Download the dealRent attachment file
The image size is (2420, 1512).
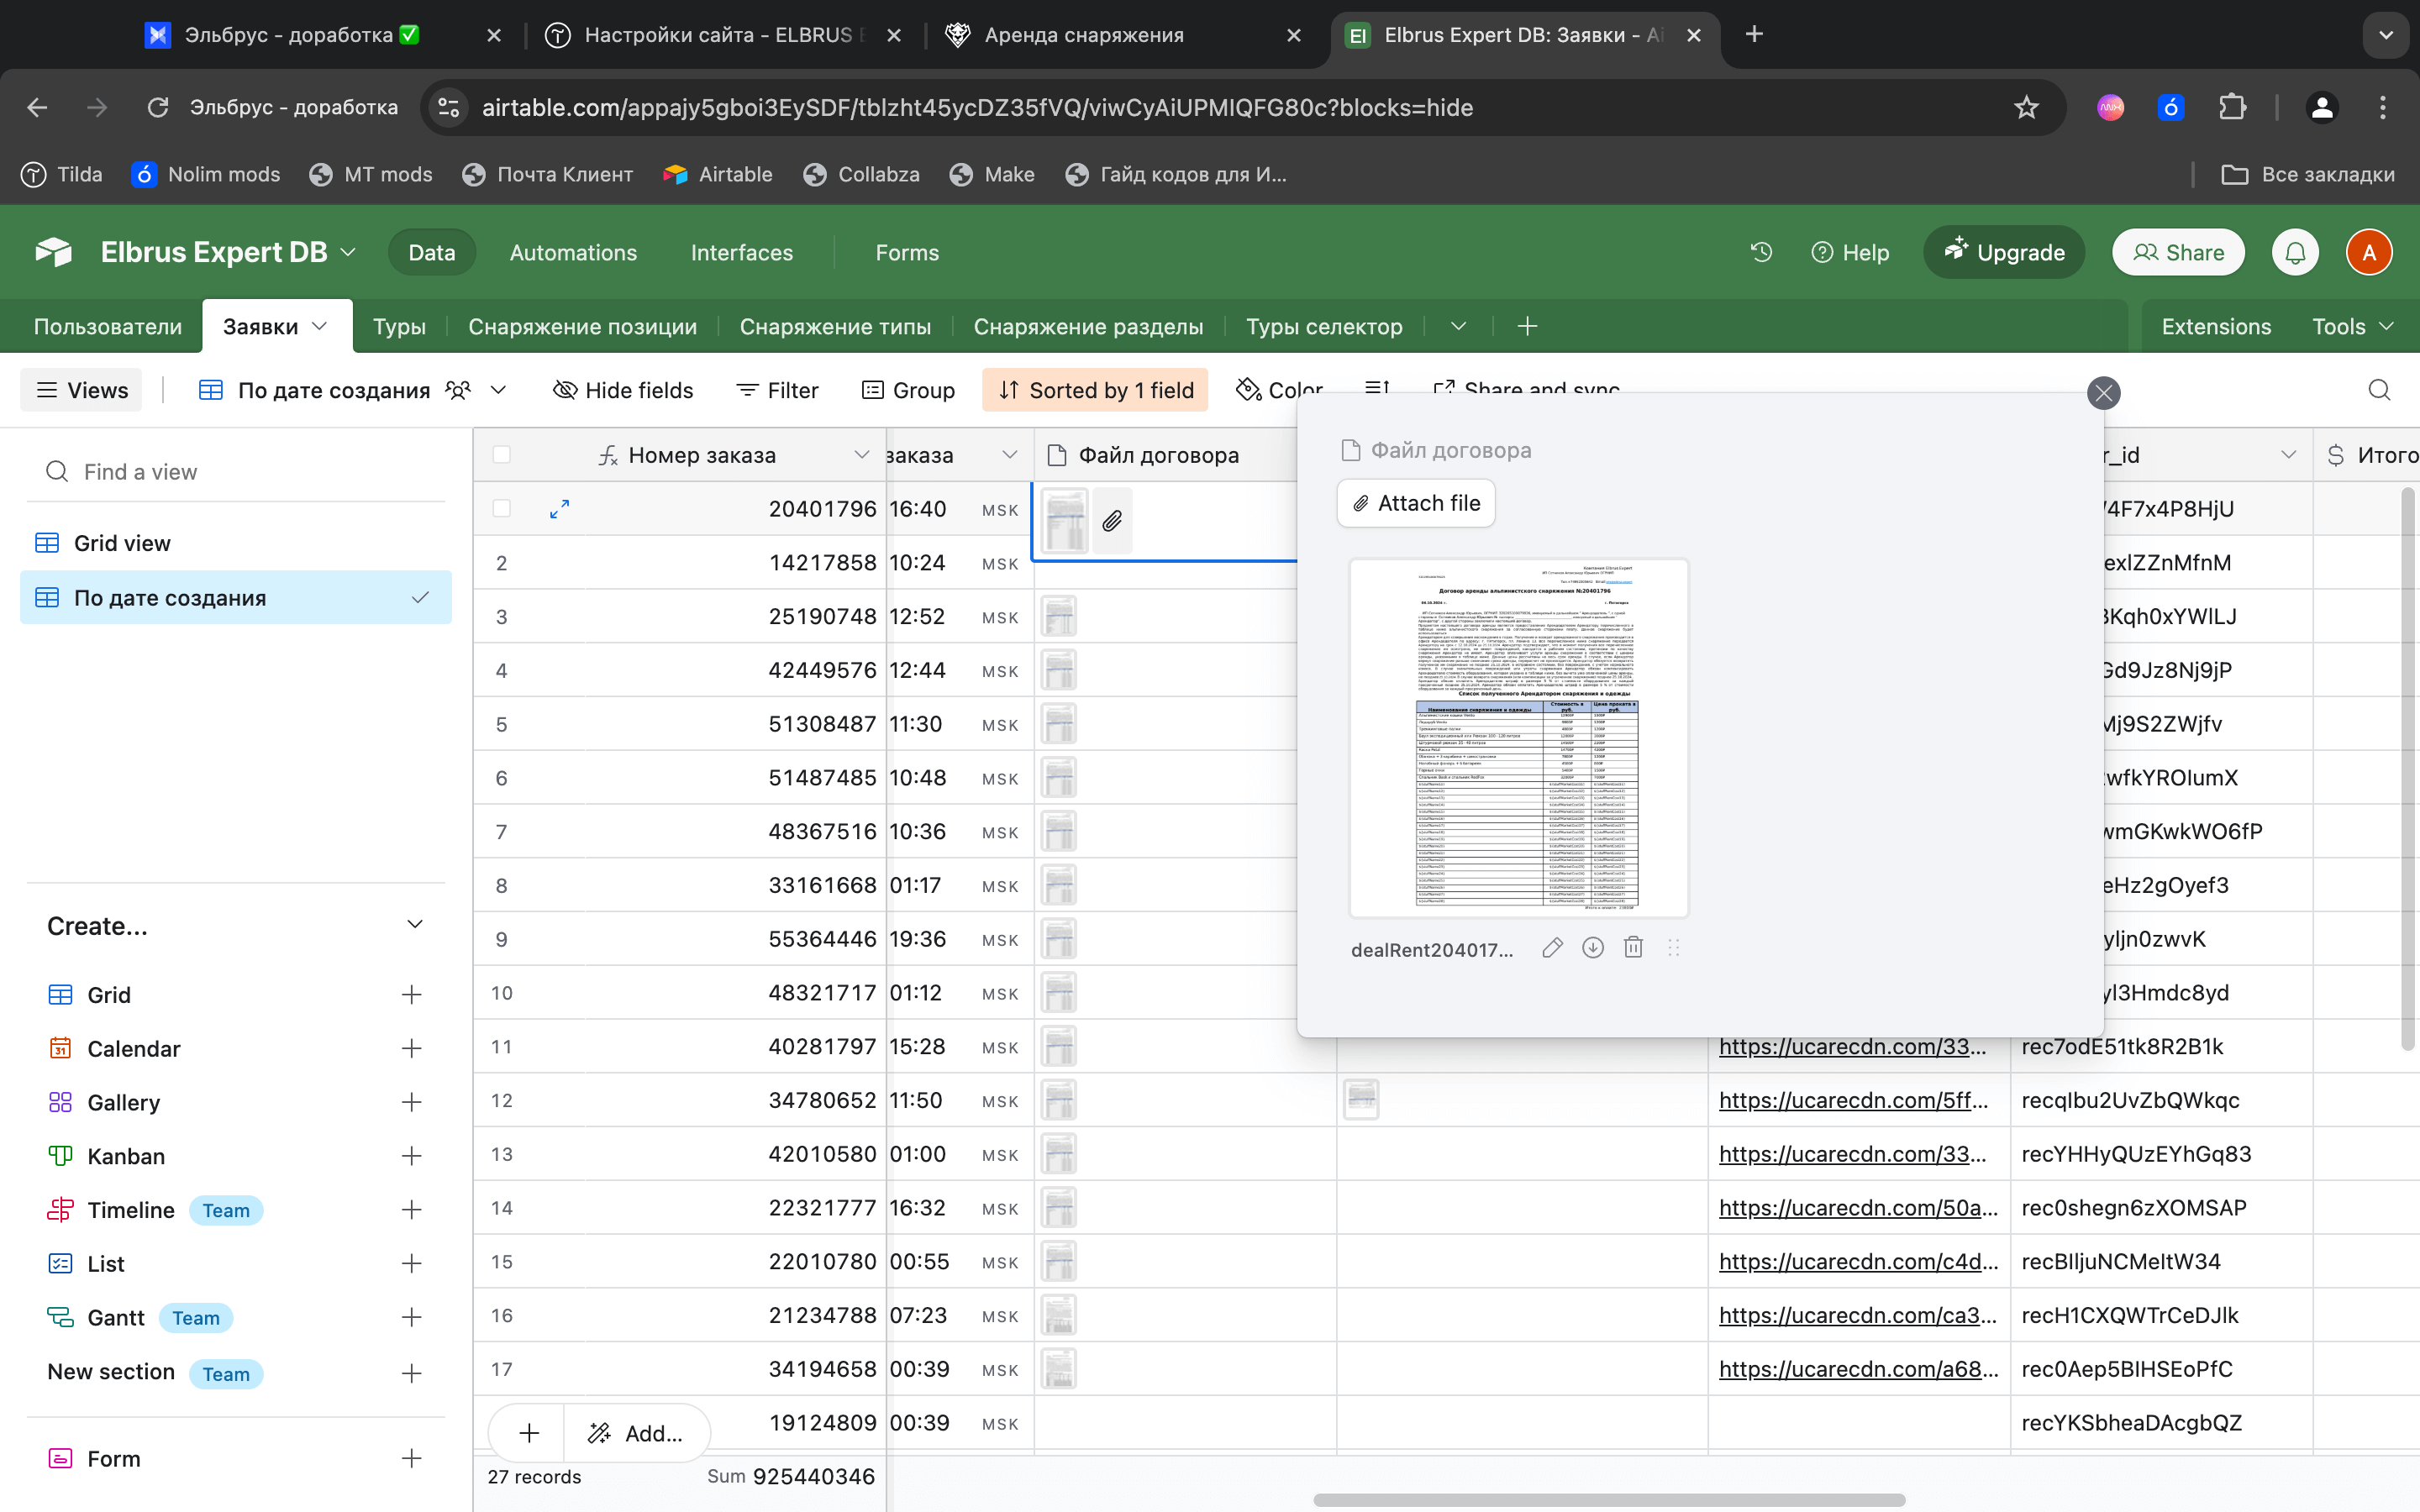pos(1593,947)
